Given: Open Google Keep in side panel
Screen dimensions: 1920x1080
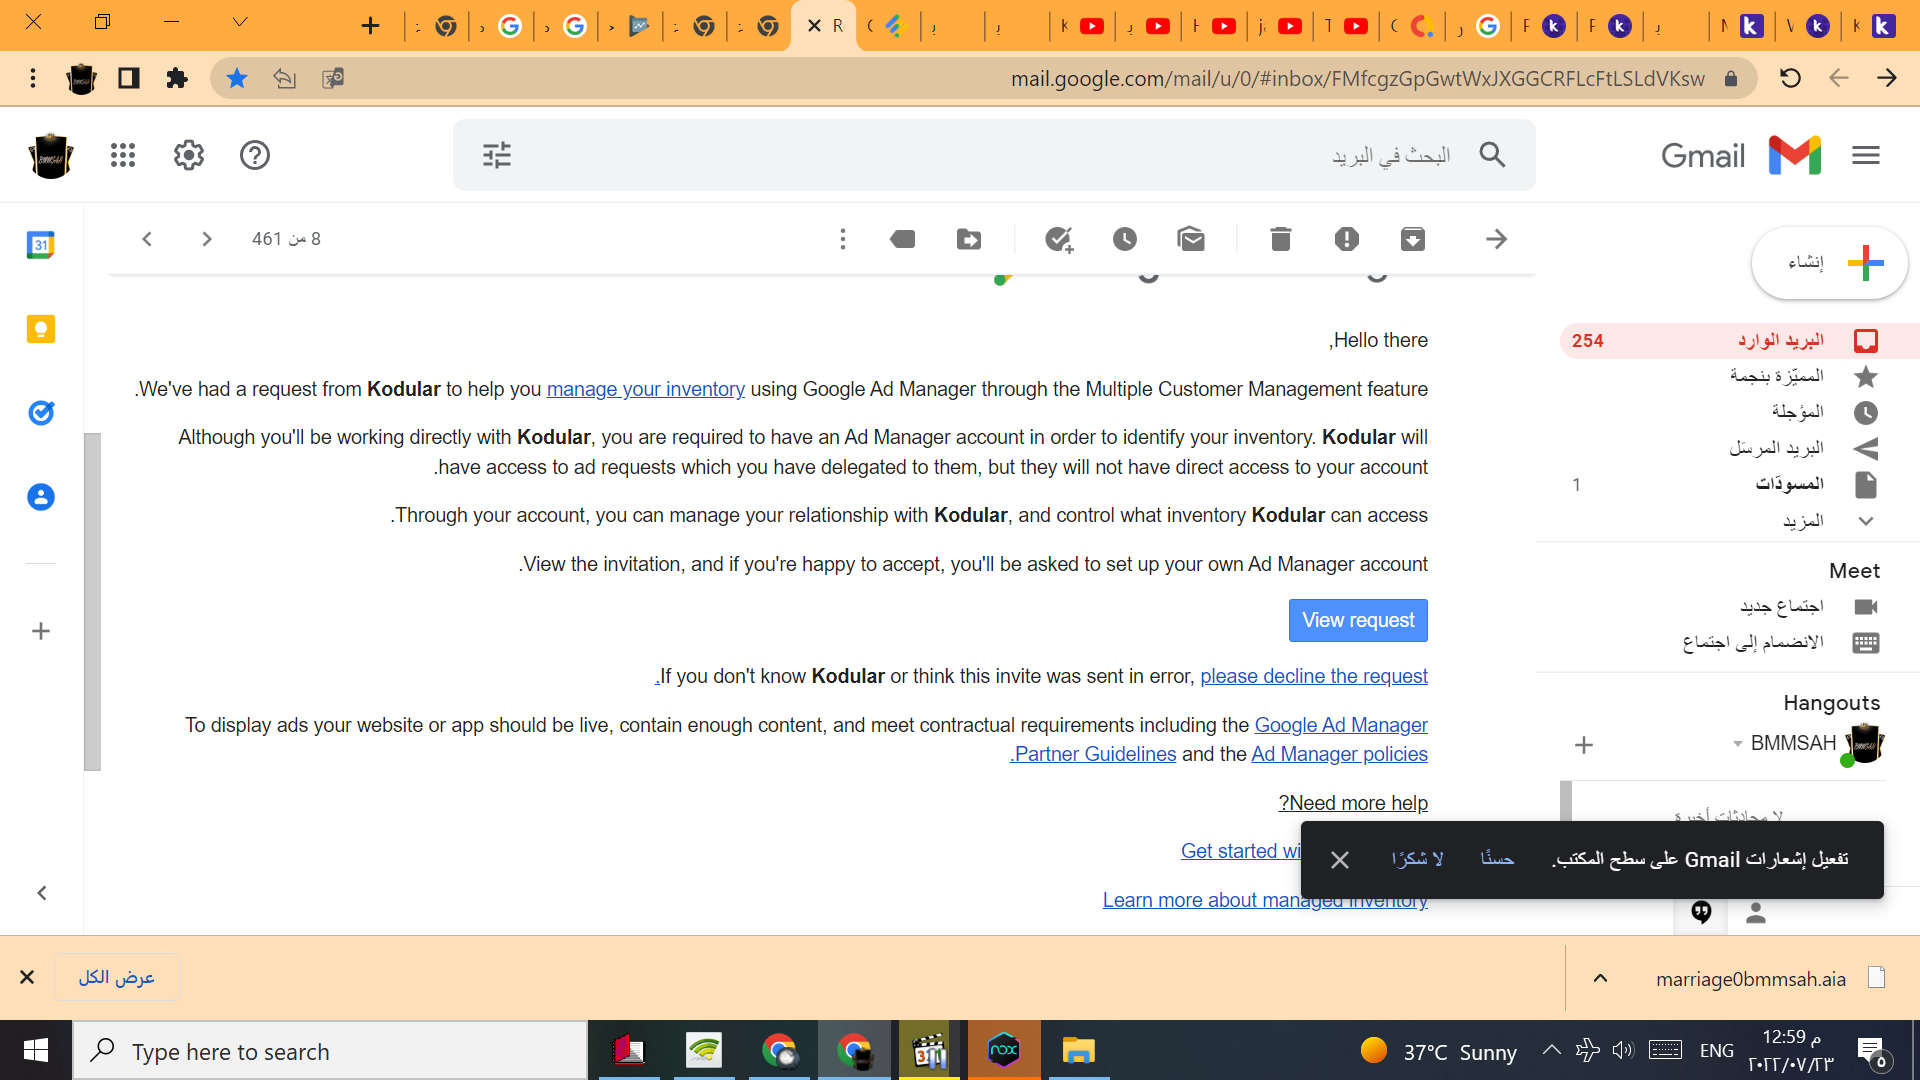Looking at the screenshot, I should [41, 329].
